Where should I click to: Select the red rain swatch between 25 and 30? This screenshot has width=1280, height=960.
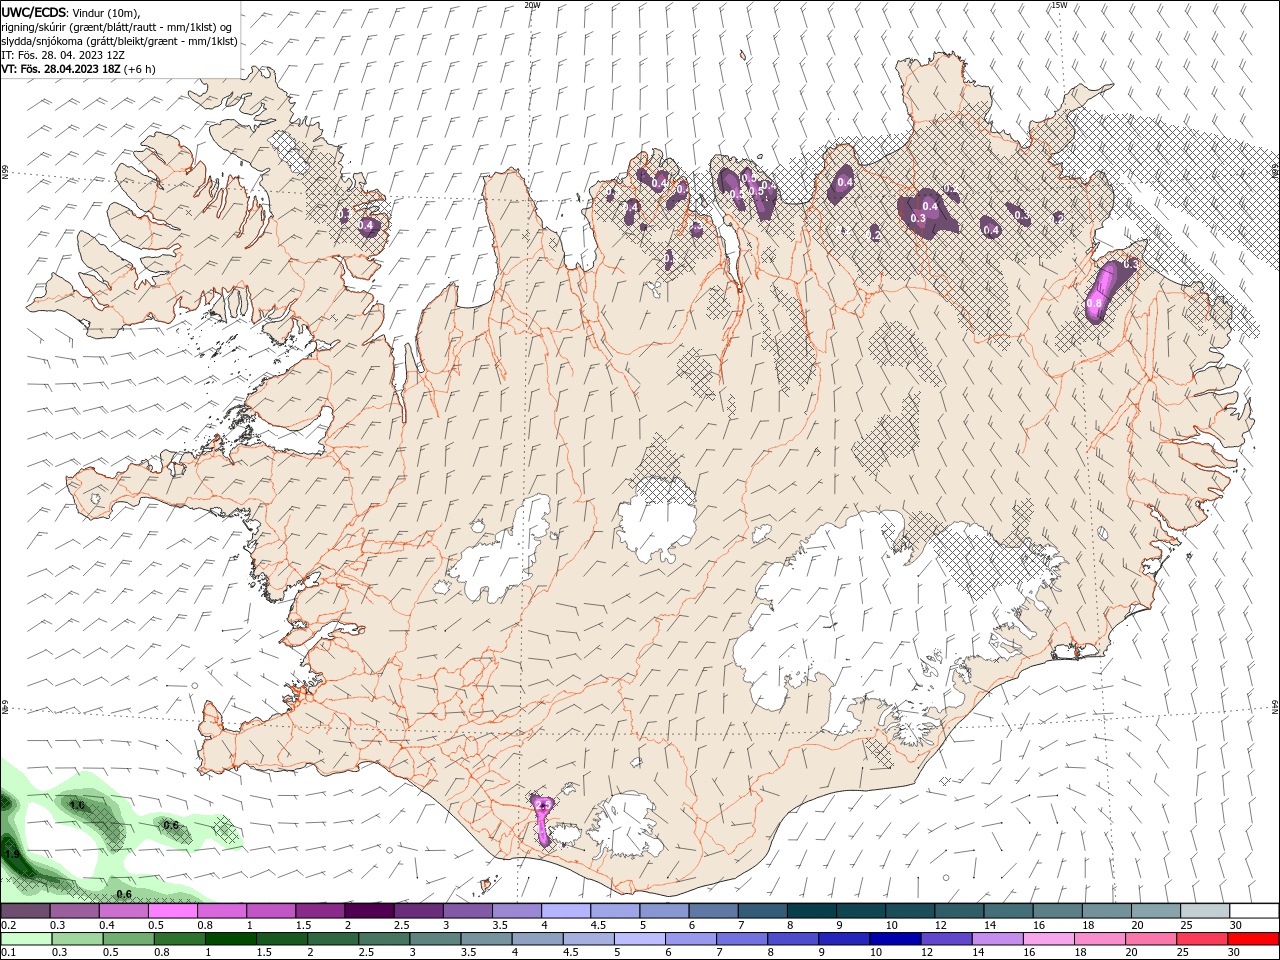[1201, 939]
